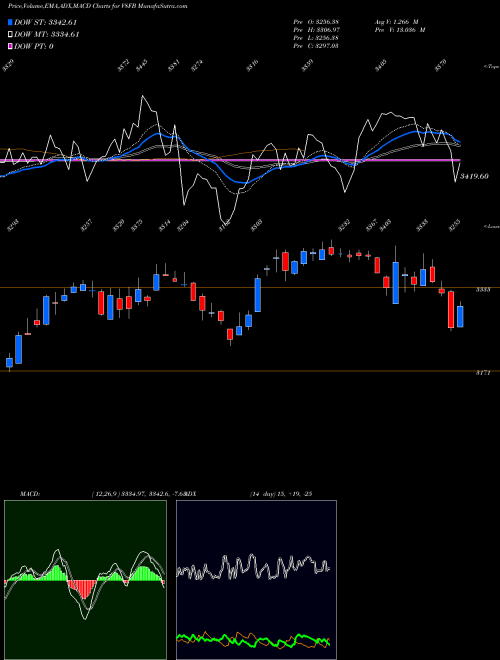Click the 3171 price level label
This screenshot has height=660, width=500.
[x=483, y=373]
